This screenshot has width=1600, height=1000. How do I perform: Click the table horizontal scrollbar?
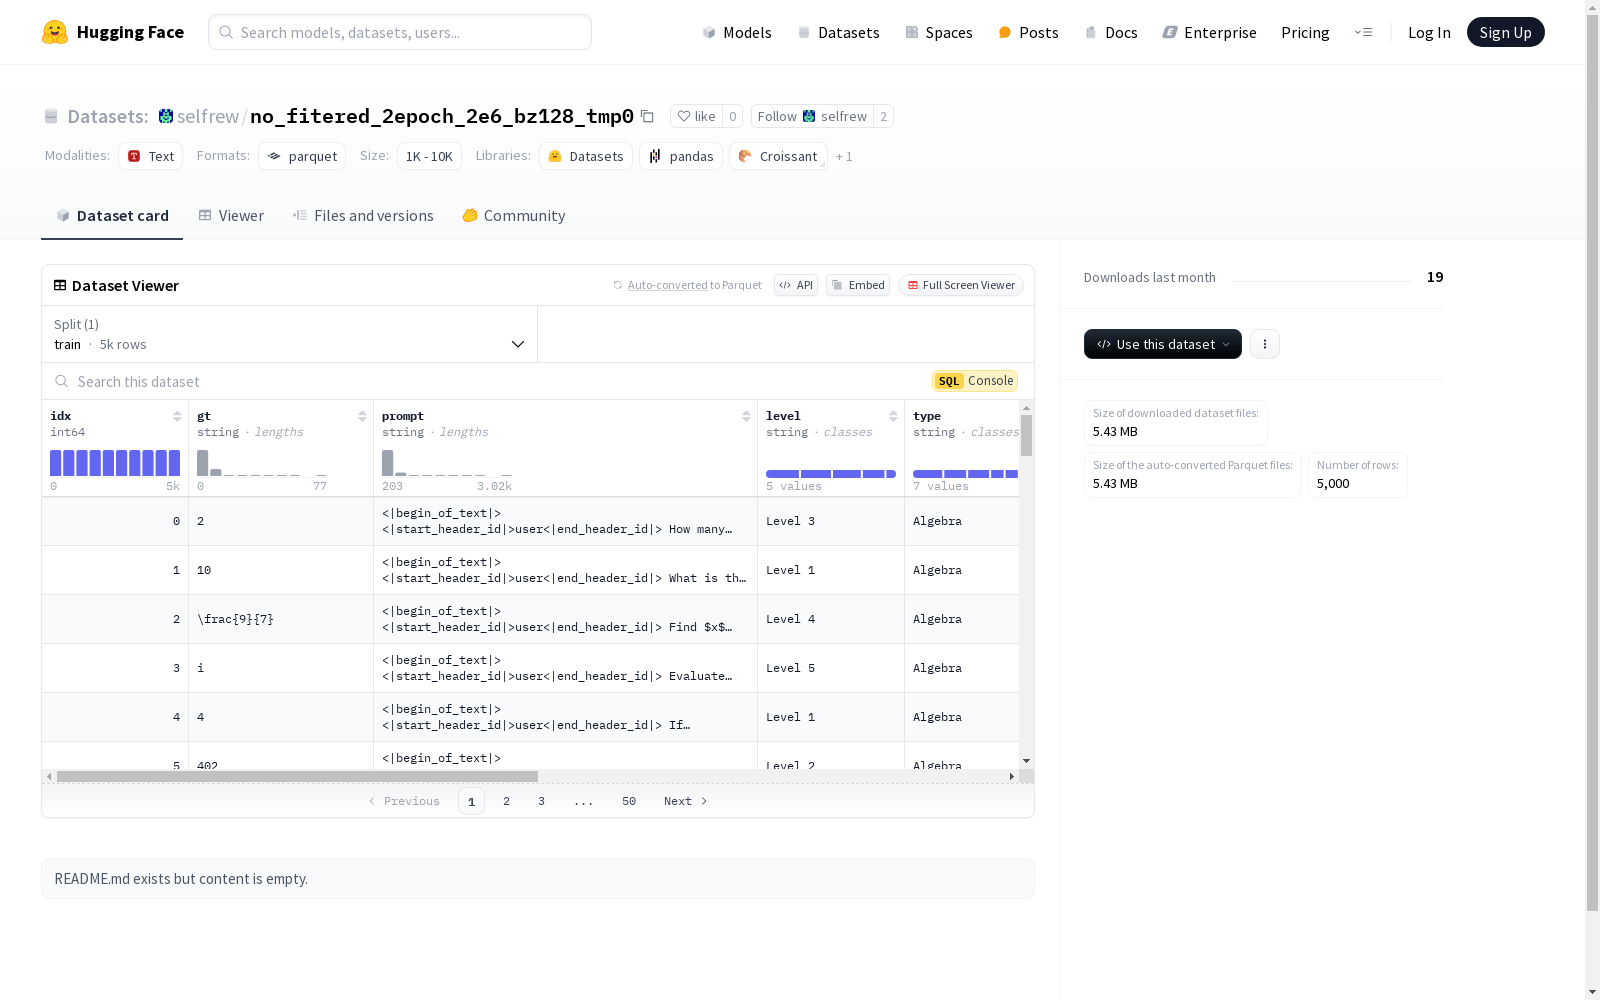point(297,776)
